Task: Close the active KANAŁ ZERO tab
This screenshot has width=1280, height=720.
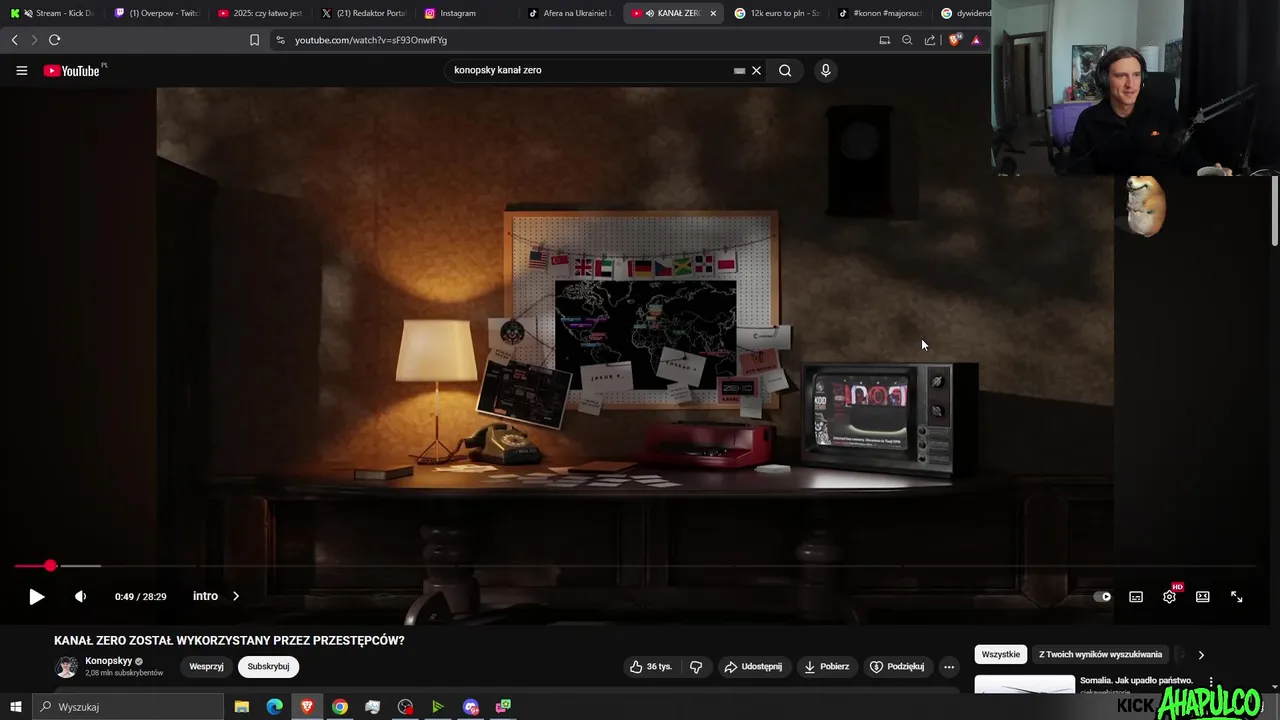Action: point(713,13)
